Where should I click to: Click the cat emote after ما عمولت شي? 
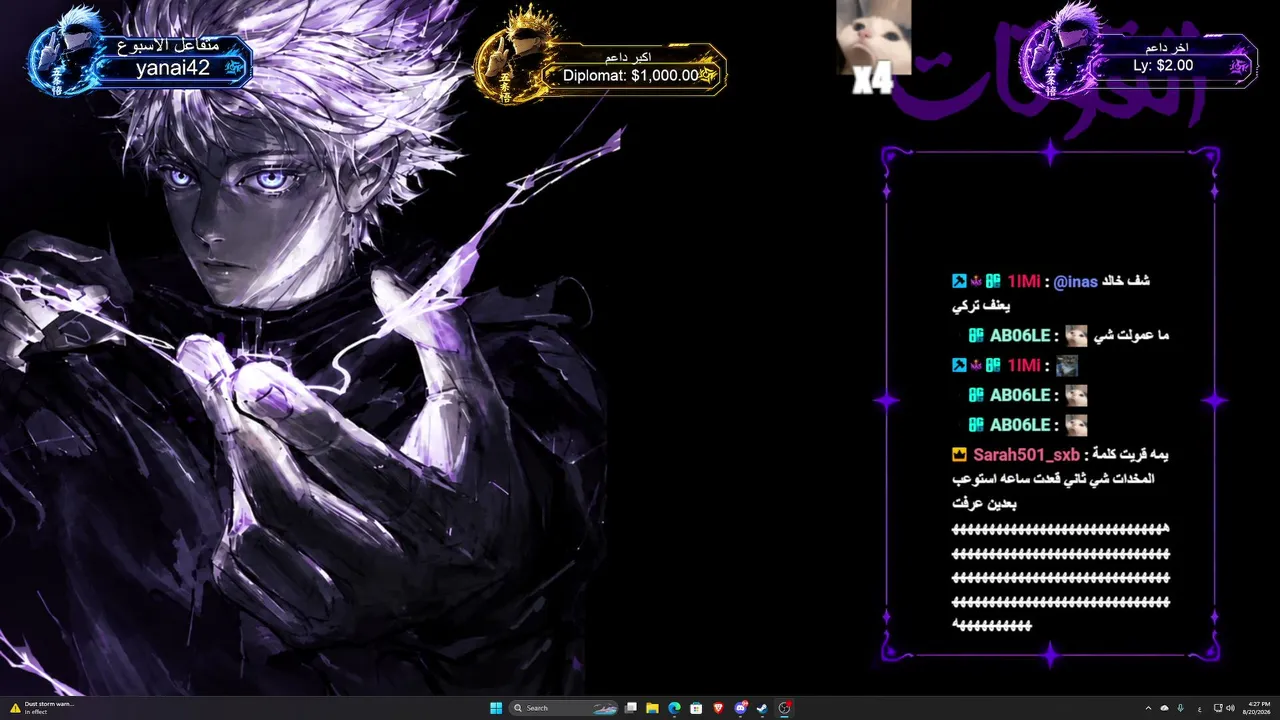click(1076, 336)
